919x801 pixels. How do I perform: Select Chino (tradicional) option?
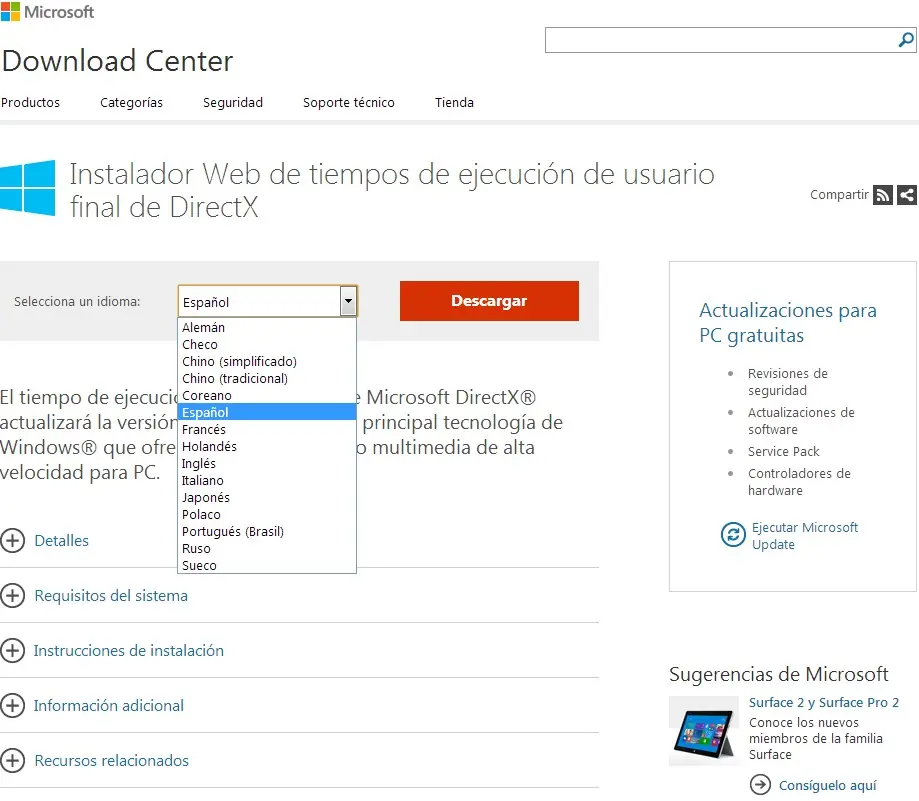(x=267, y=379)
